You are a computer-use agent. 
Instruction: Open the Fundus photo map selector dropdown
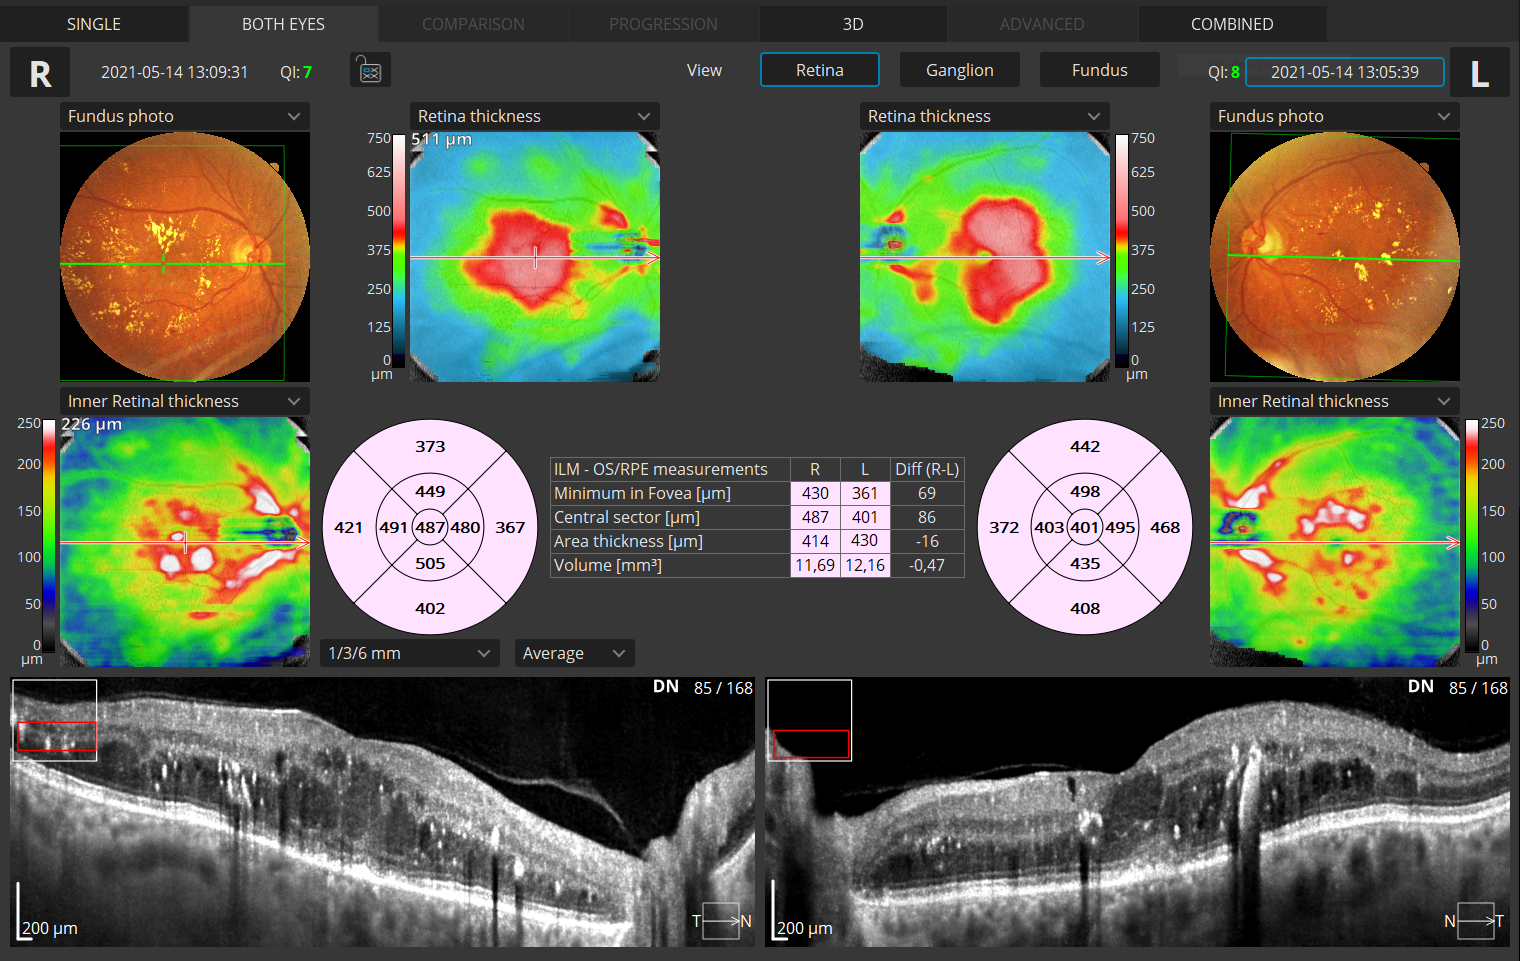184,115
